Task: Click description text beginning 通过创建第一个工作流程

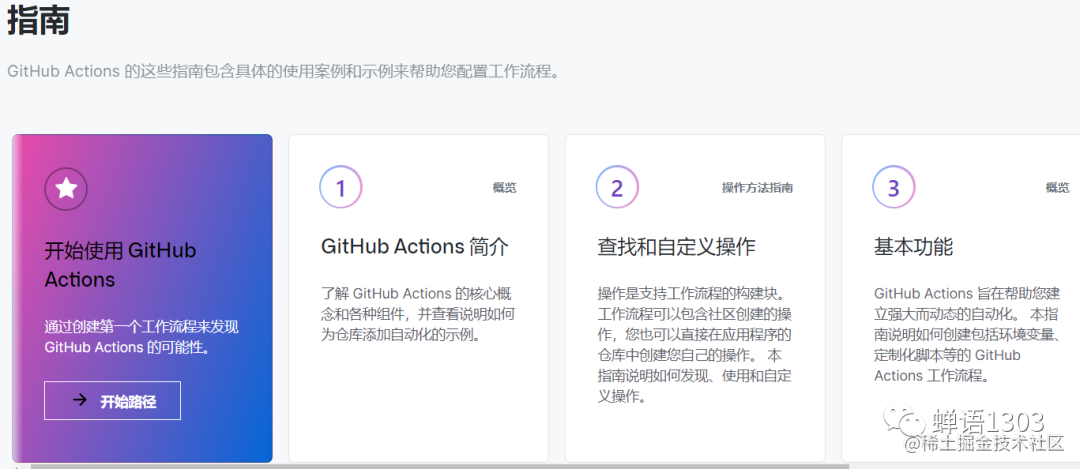Action: (x=142, y=337)
